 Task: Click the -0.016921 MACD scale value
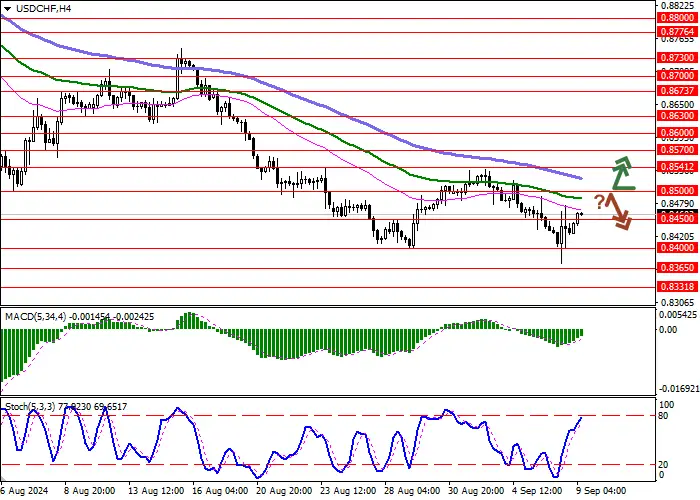click(678, 389)
